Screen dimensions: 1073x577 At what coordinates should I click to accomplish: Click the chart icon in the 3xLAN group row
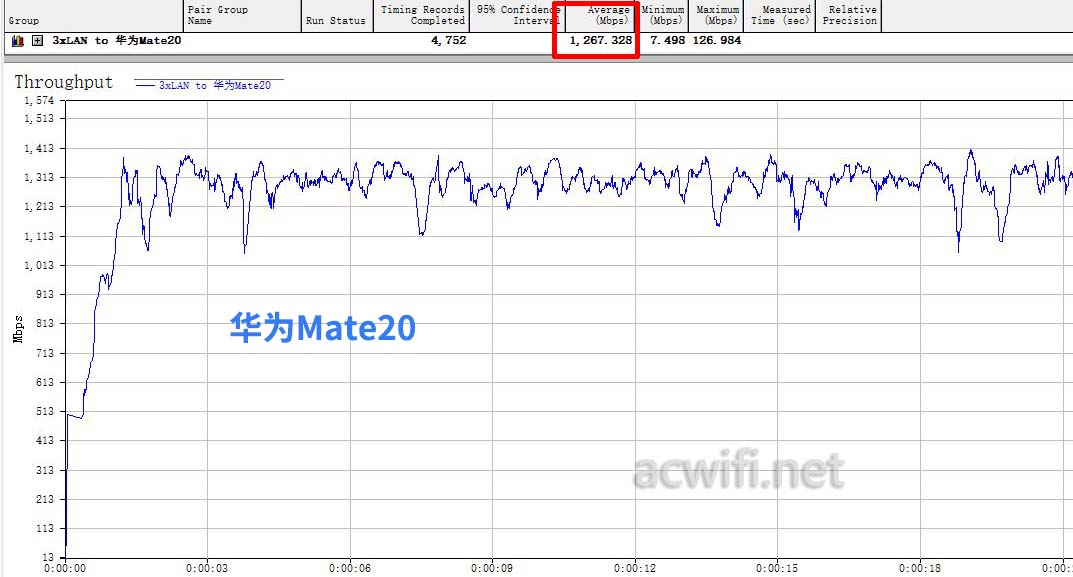tap(18, 40)
